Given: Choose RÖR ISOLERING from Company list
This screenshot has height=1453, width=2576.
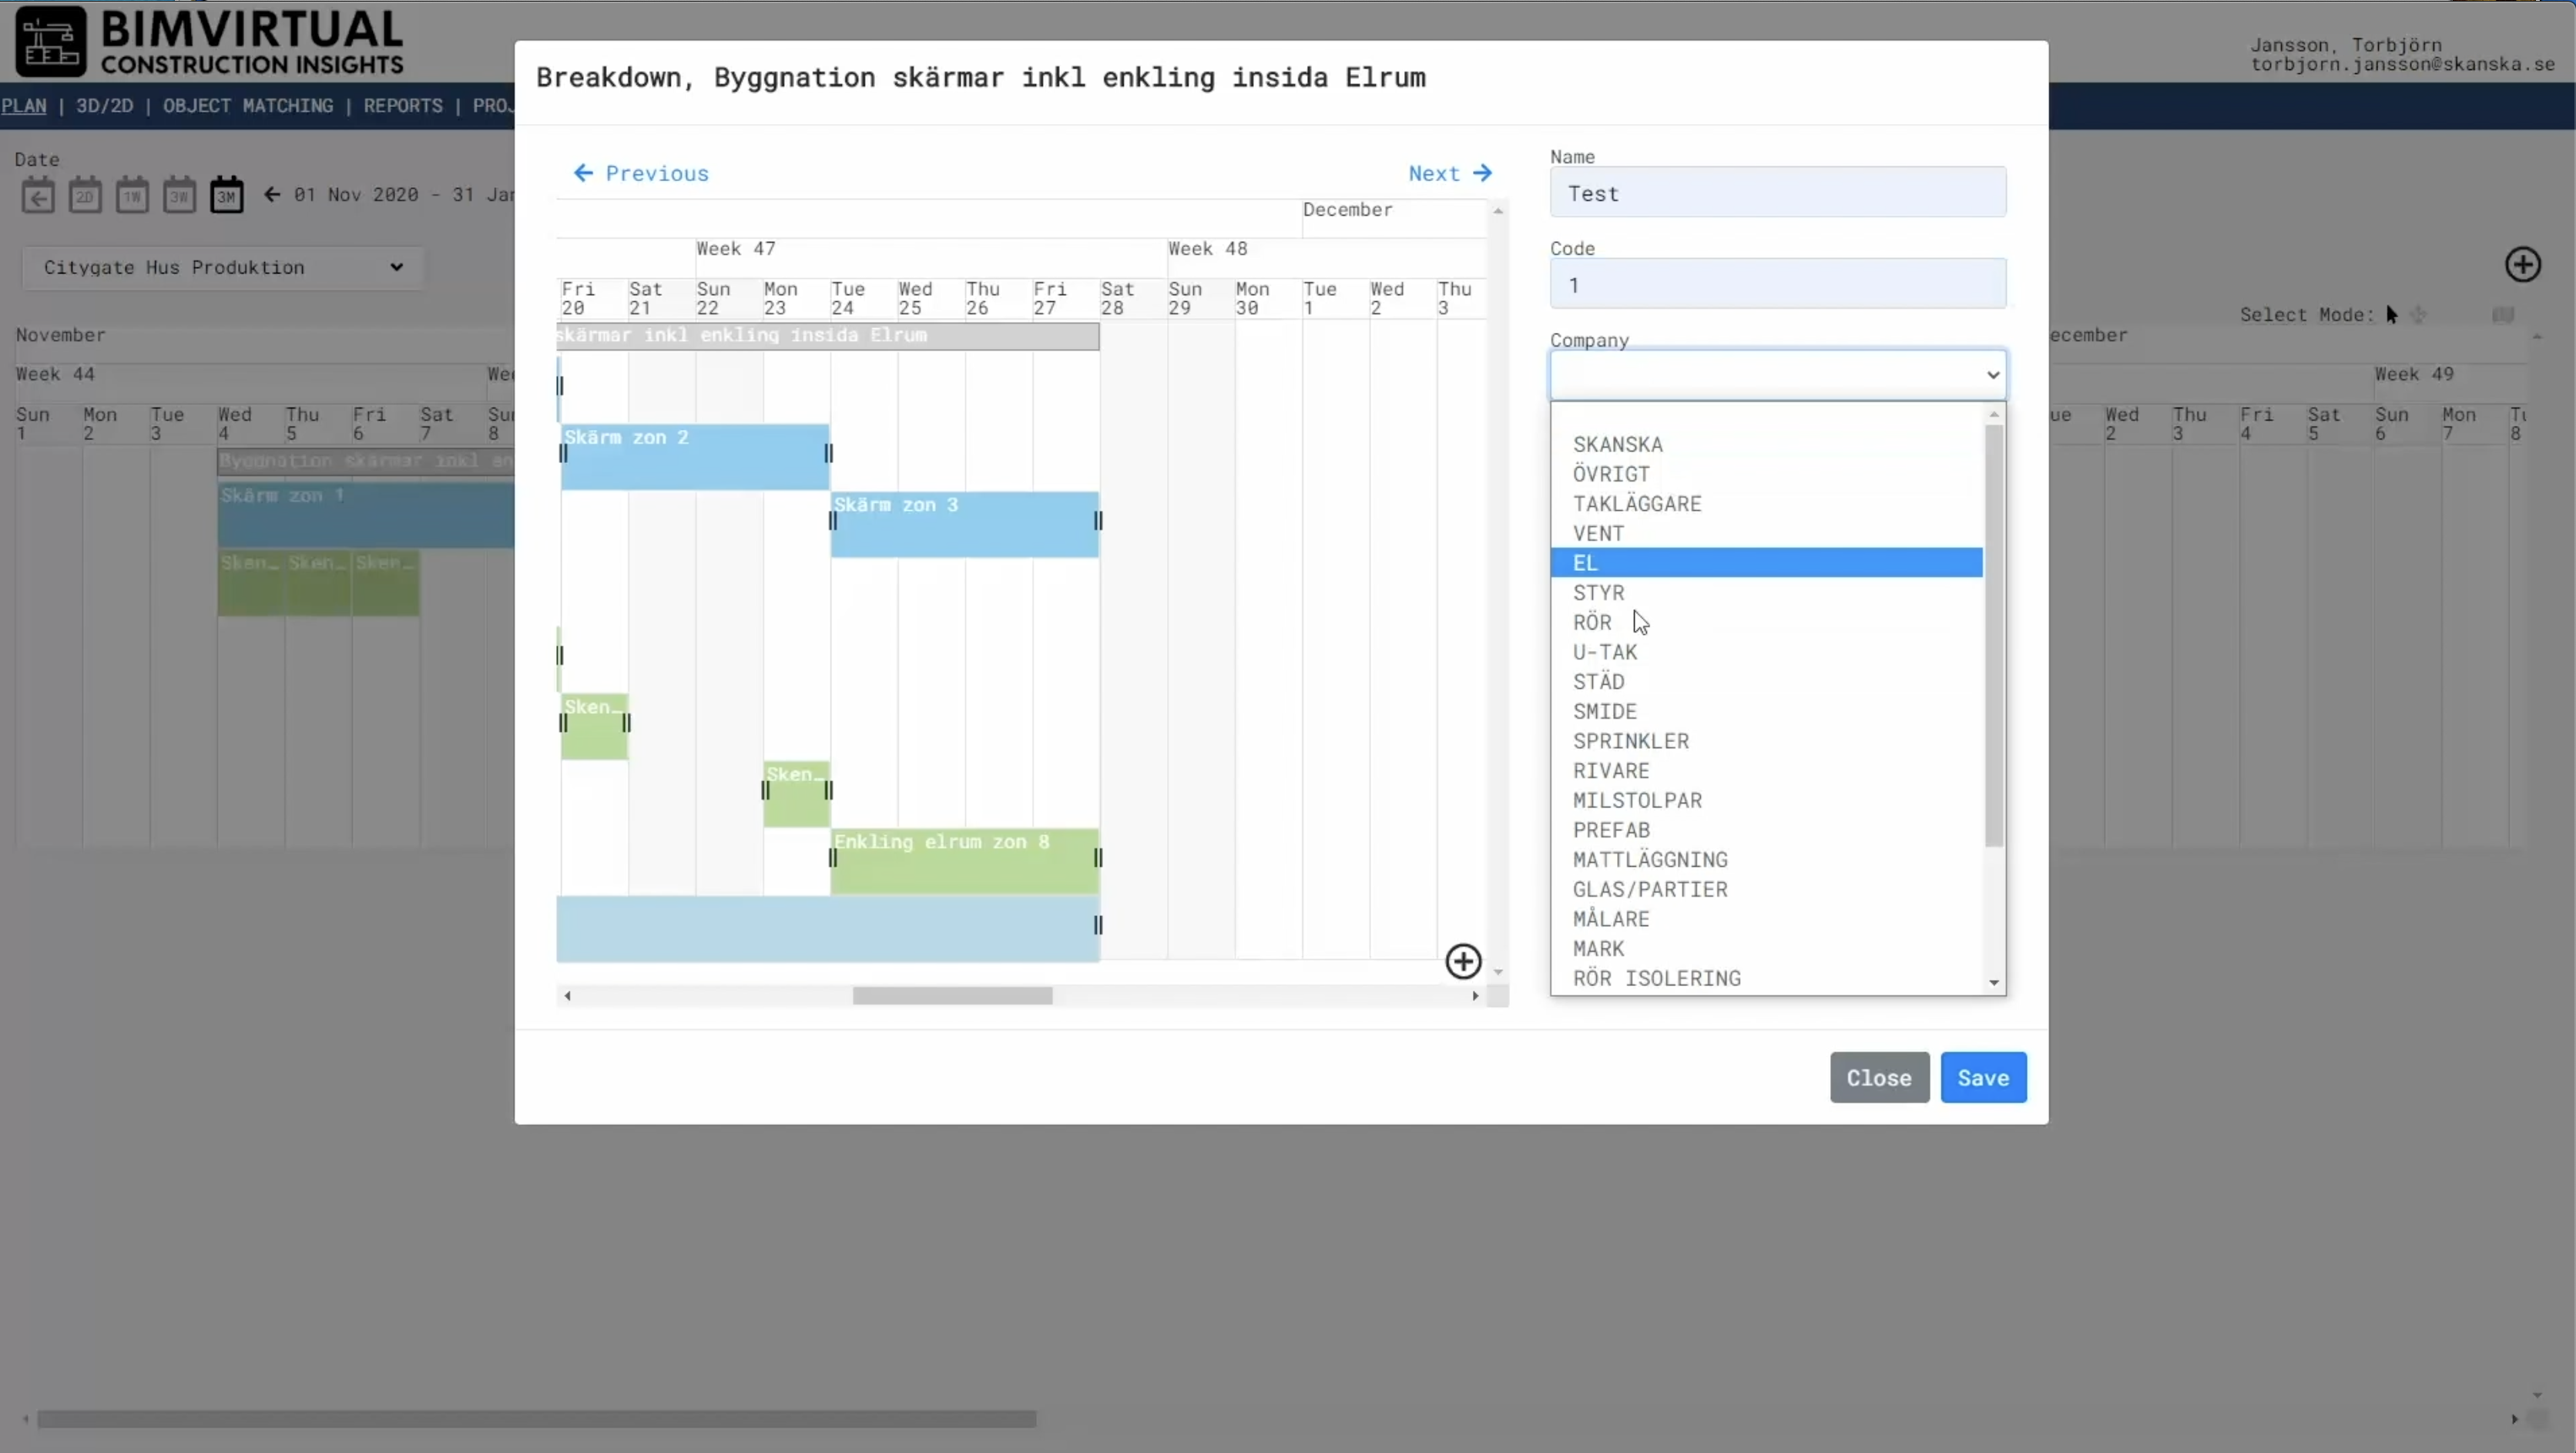Looking at the screenshot, I should [x=1766, y=978].
